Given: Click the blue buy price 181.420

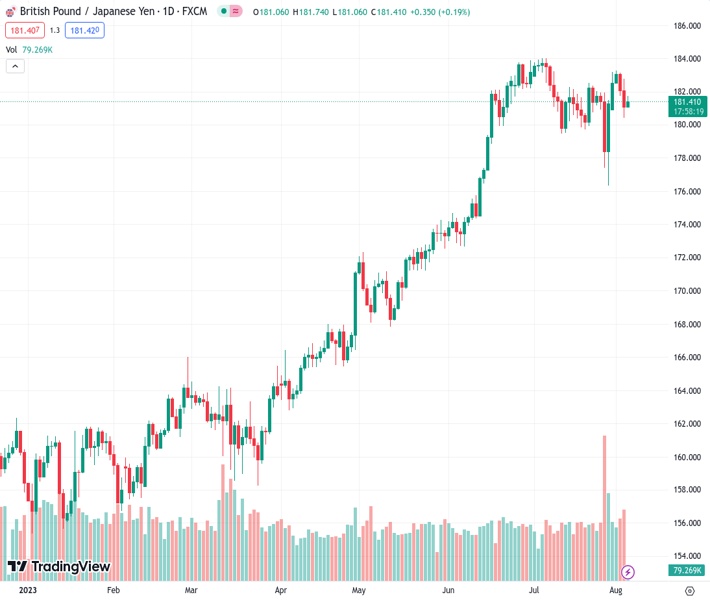Looking at the screenshot, I should pos(85,30).
